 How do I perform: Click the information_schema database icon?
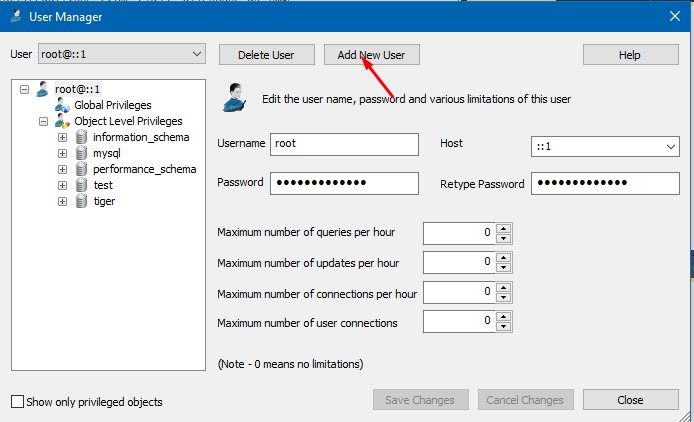81,137
